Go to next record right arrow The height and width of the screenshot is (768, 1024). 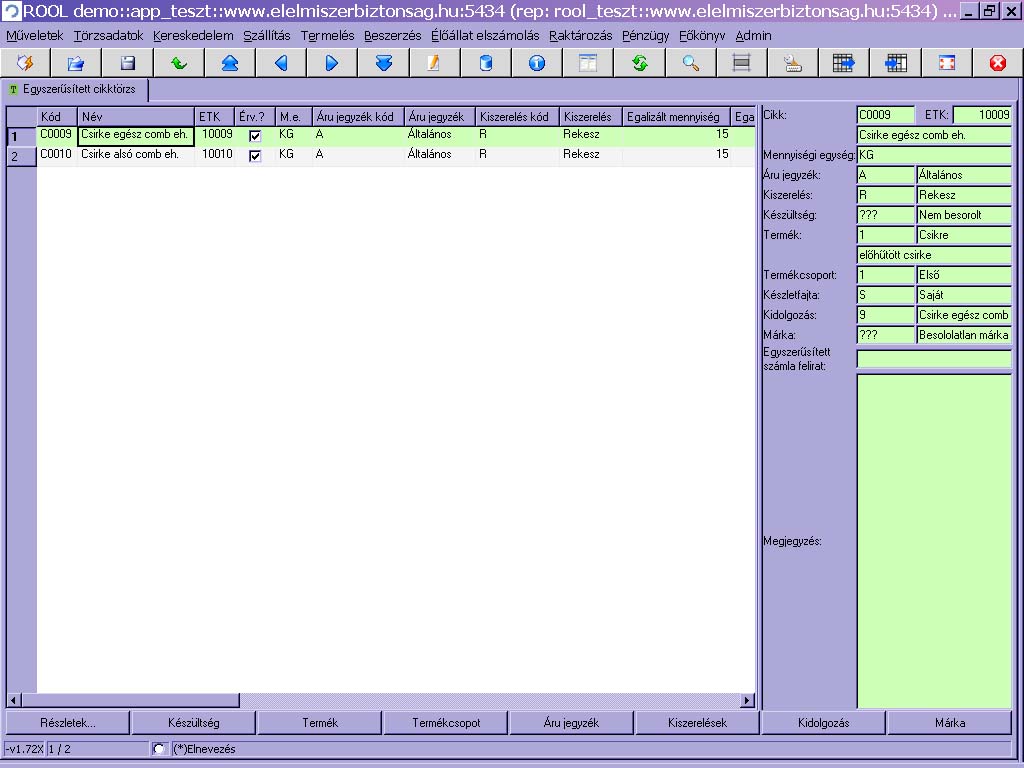[332, 63]
